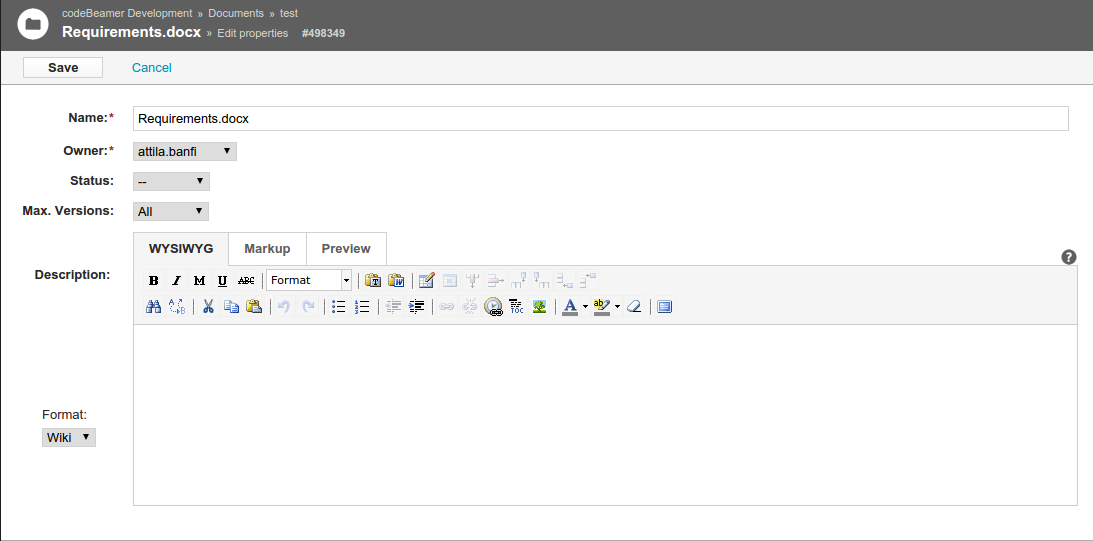Expand the highlight color picker arrow
Screen dimensions: 1093x541
[x=617, y=306]
